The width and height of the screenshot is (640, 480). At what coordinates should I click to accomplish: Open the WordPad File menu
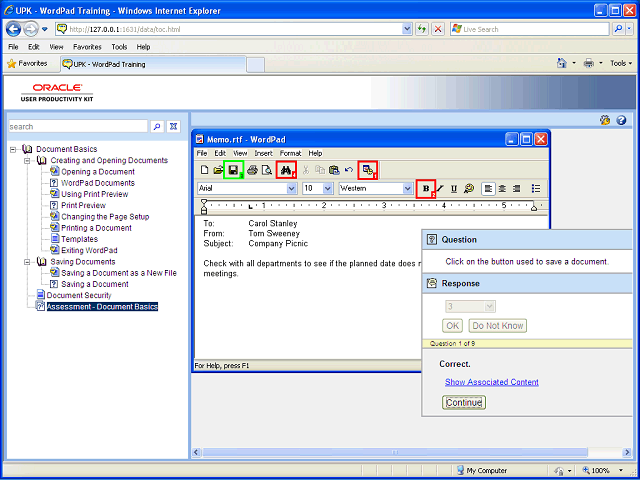tap(202, 153)
